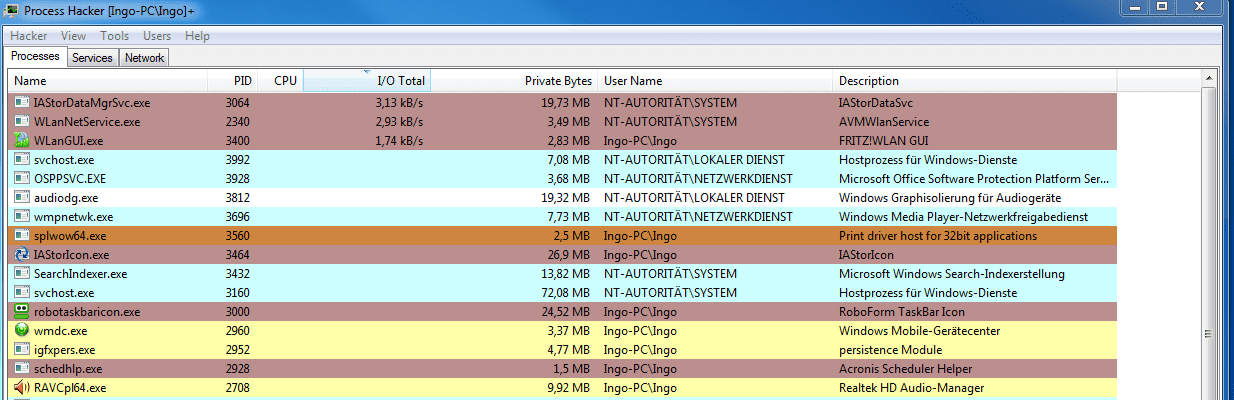Sort by the I/O Total column header
1234x400 pixels.
tap(367, 81)
